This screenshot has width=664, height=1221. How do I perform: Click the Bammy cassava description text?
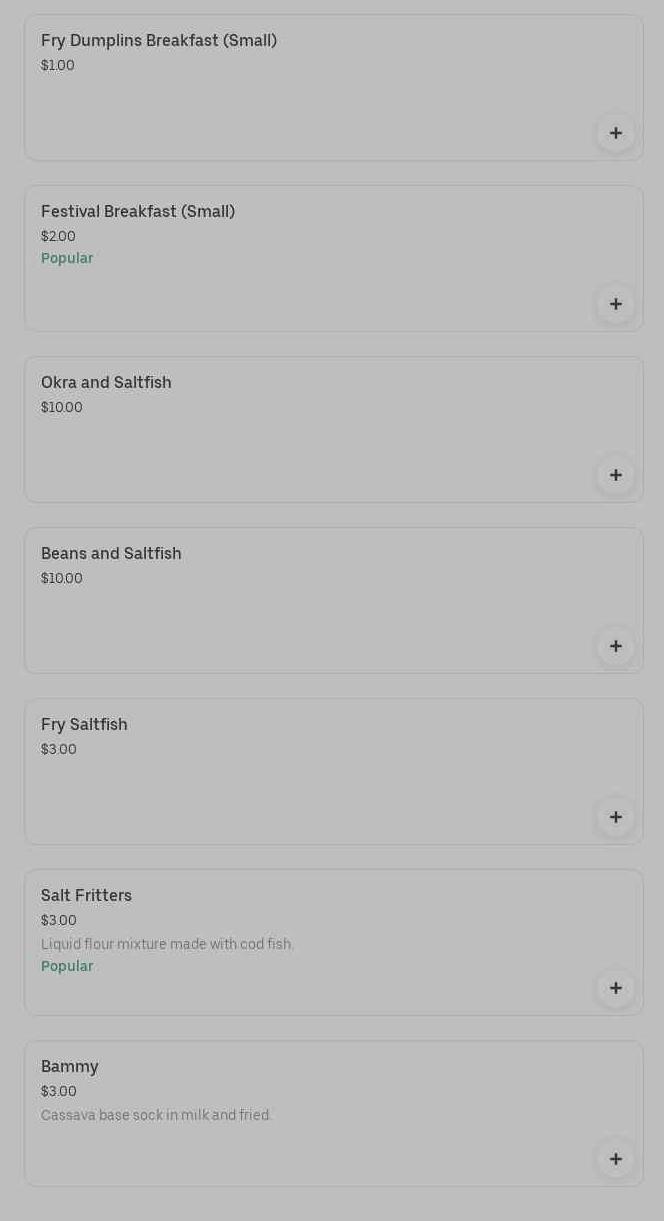pos(156,1115)
